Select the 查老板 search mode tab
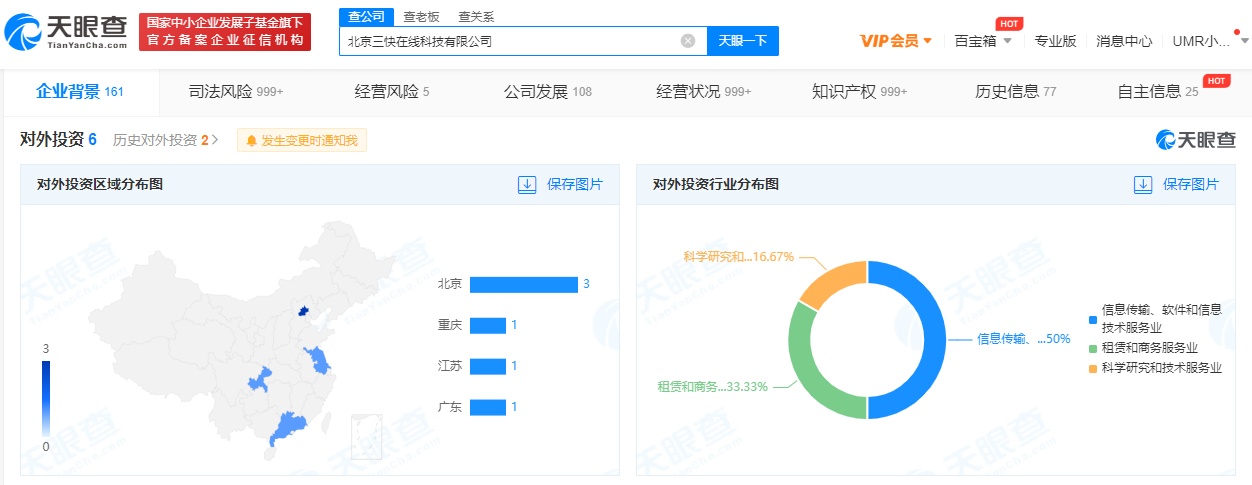1252x485 pixels. point(421,16)
